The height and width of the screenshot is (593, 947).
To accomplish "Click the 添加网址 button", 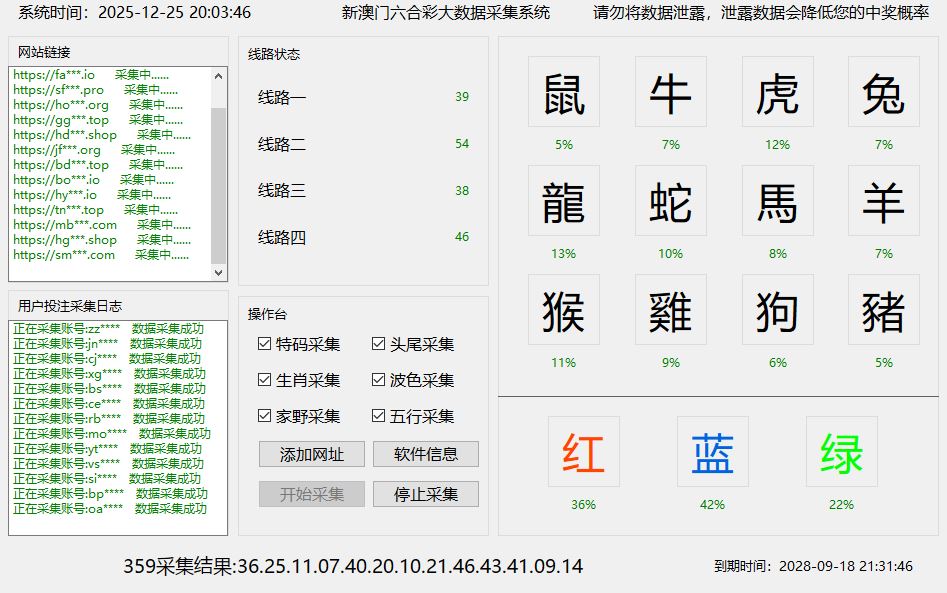I will (x=311, y=455).
